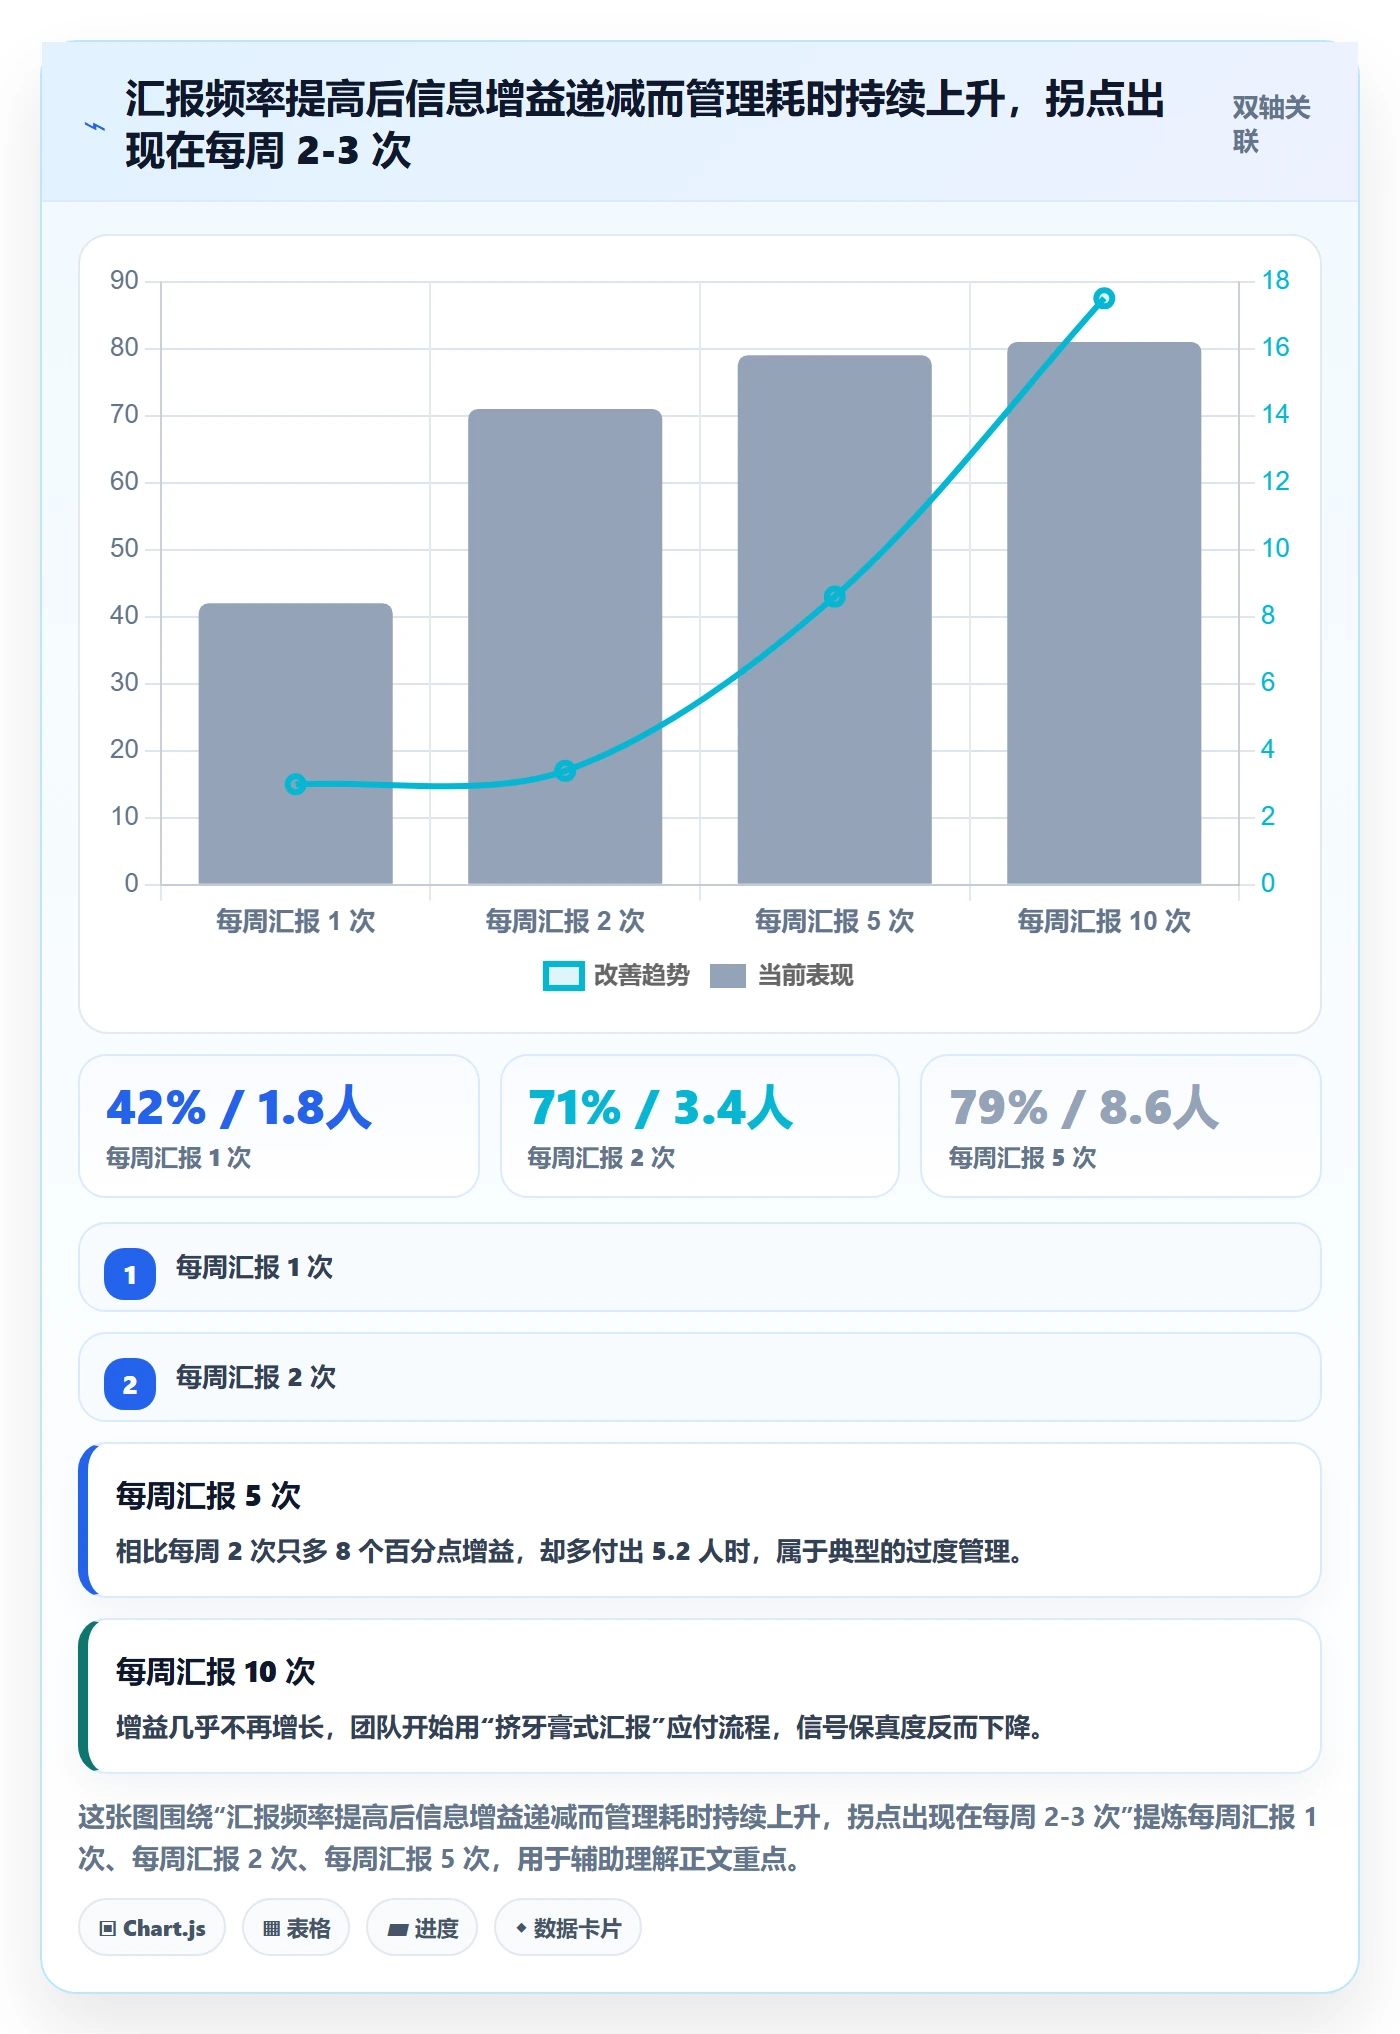Click the number 2 badge icon
Image resolution: width=1400 pixels, height=2034 pixels.
(130, 1384)
